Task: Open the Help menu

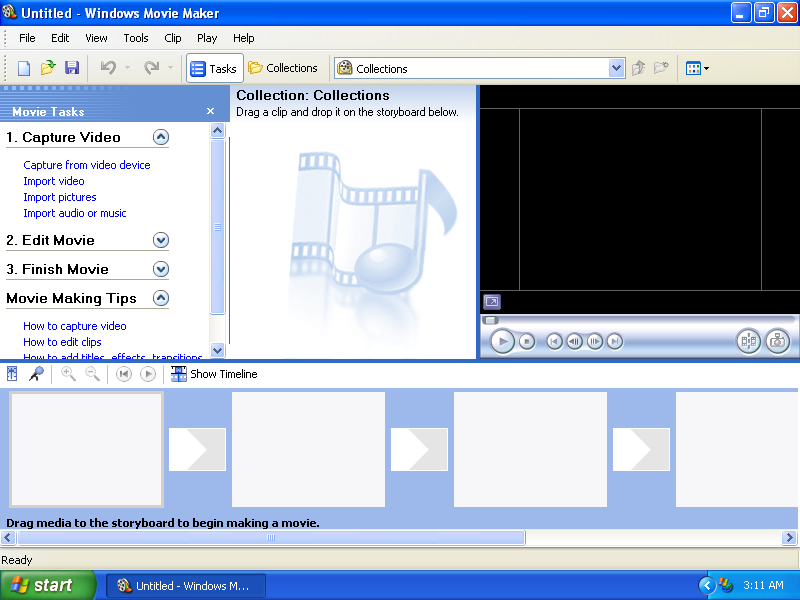Action: click(243, 38)
